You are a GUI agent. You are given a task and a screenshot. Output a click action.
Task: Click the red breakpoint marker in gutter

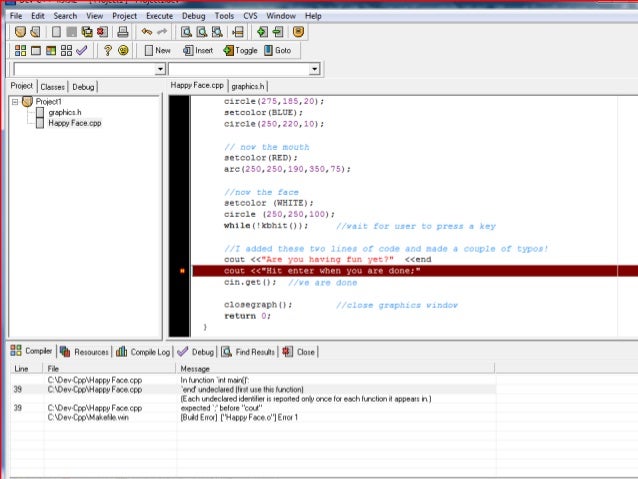pos(181,271)
